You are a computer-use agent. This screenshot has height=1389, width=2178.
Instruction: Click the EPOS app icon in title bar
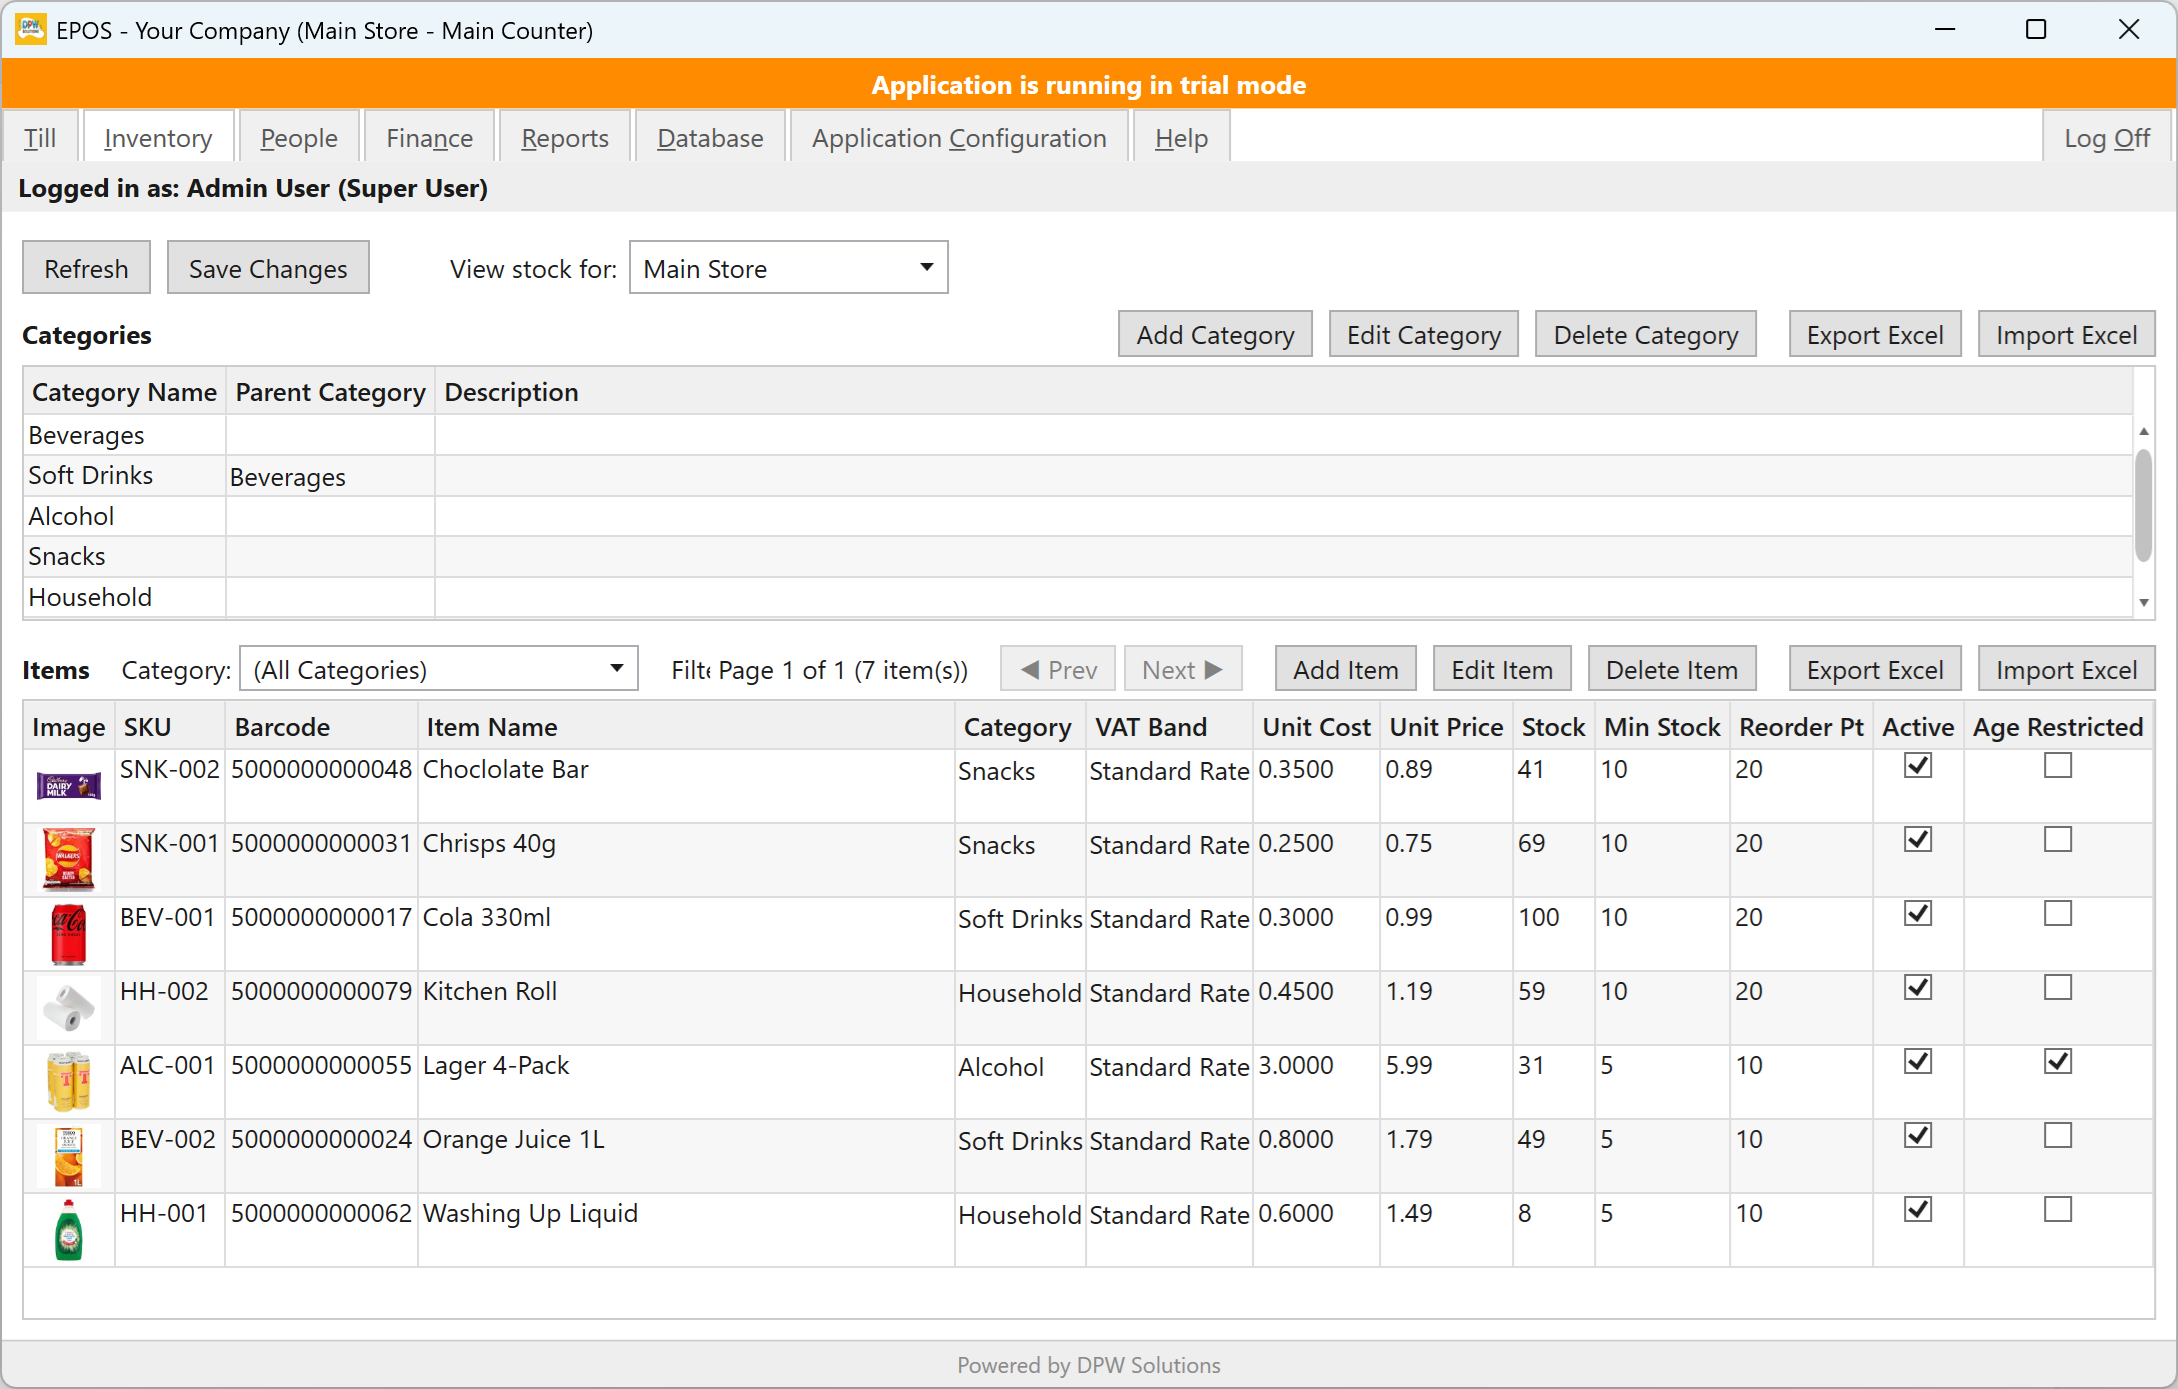(31, 30)
